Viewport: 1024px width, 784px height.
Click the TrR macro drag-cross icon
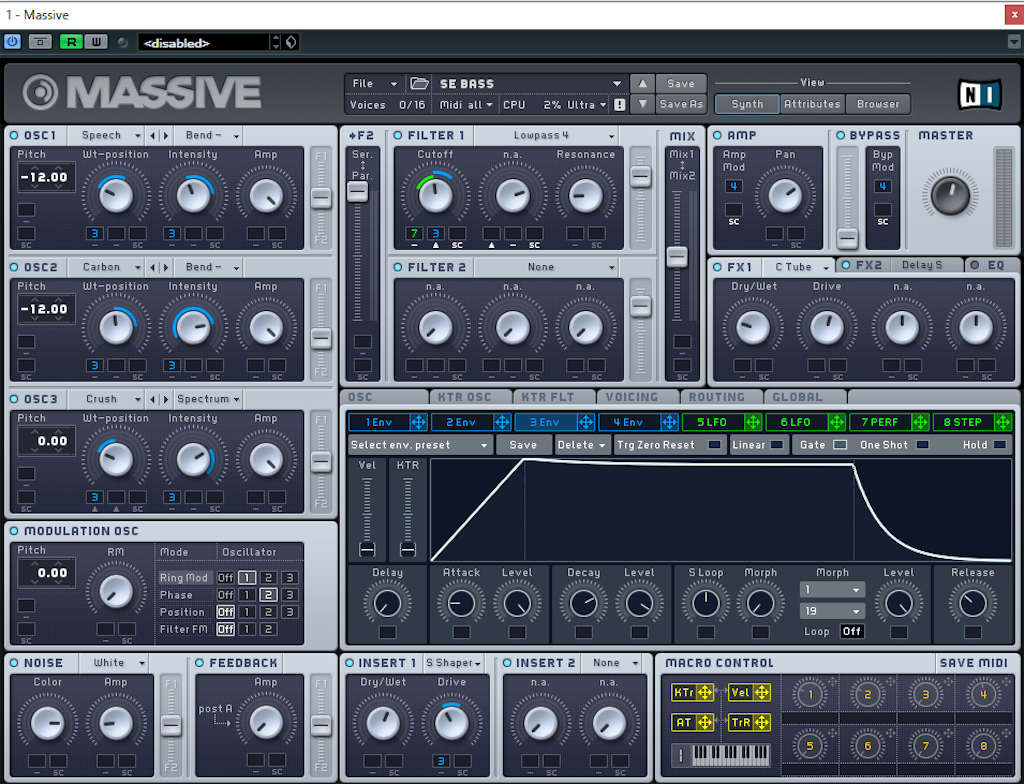point(761,722)
